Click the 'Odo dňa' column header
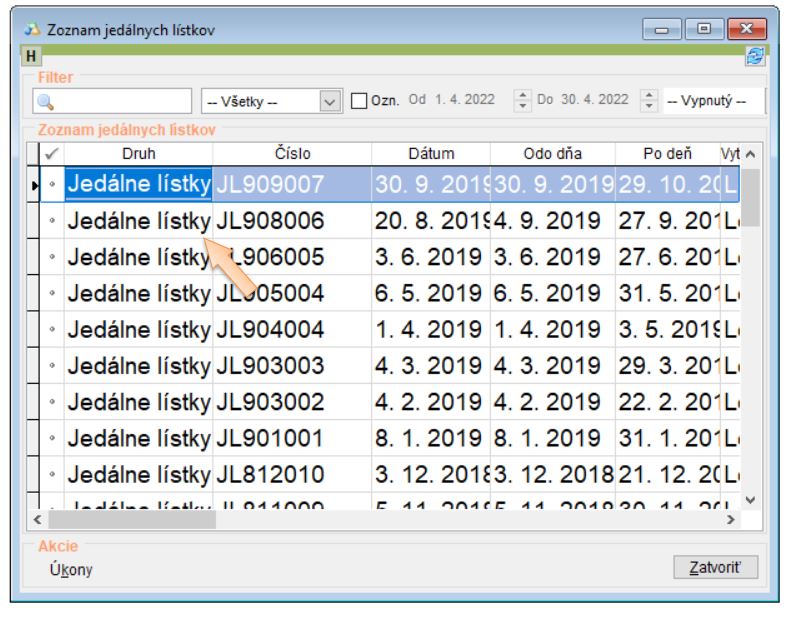The width and height of the screenshot is (793, 617). [550, 154]
